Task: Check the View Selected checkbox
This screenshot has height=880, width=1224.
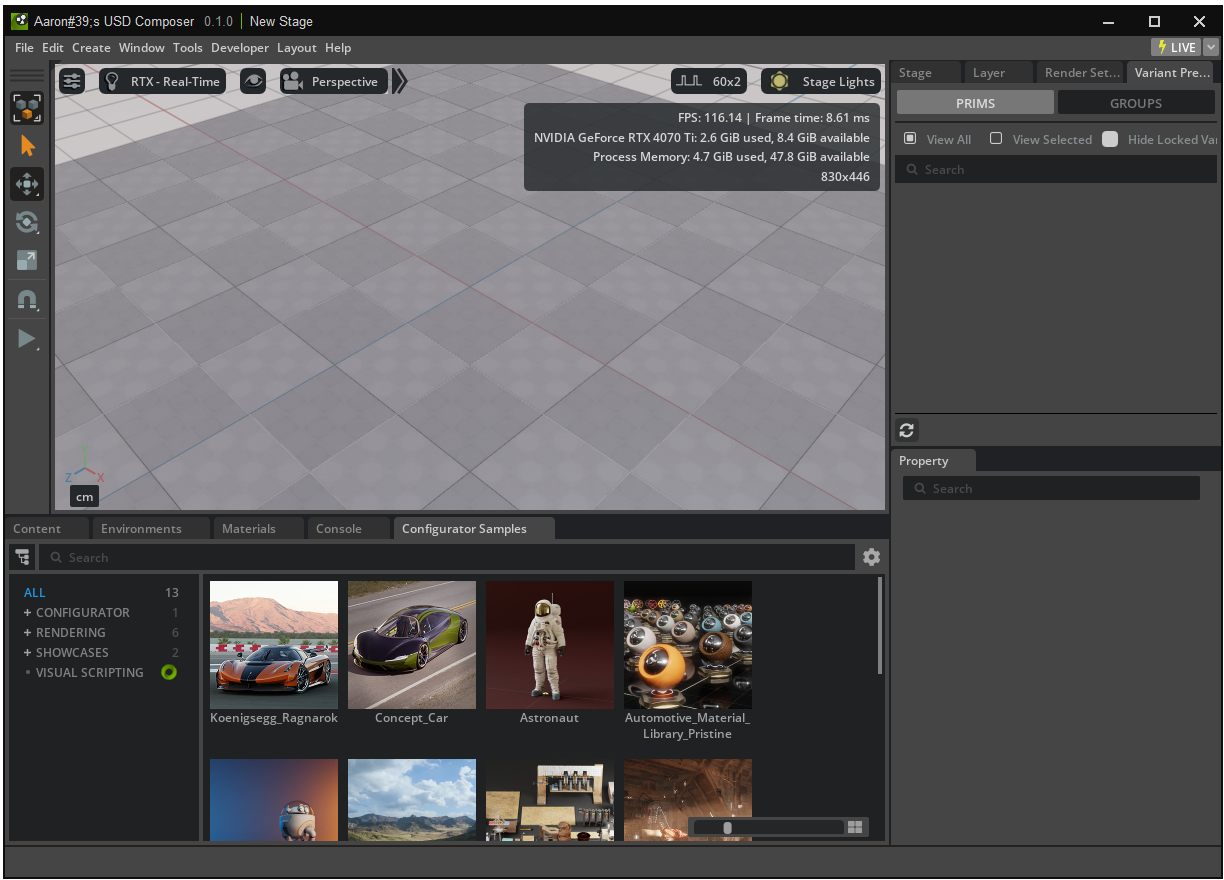Action: point(996,139)
